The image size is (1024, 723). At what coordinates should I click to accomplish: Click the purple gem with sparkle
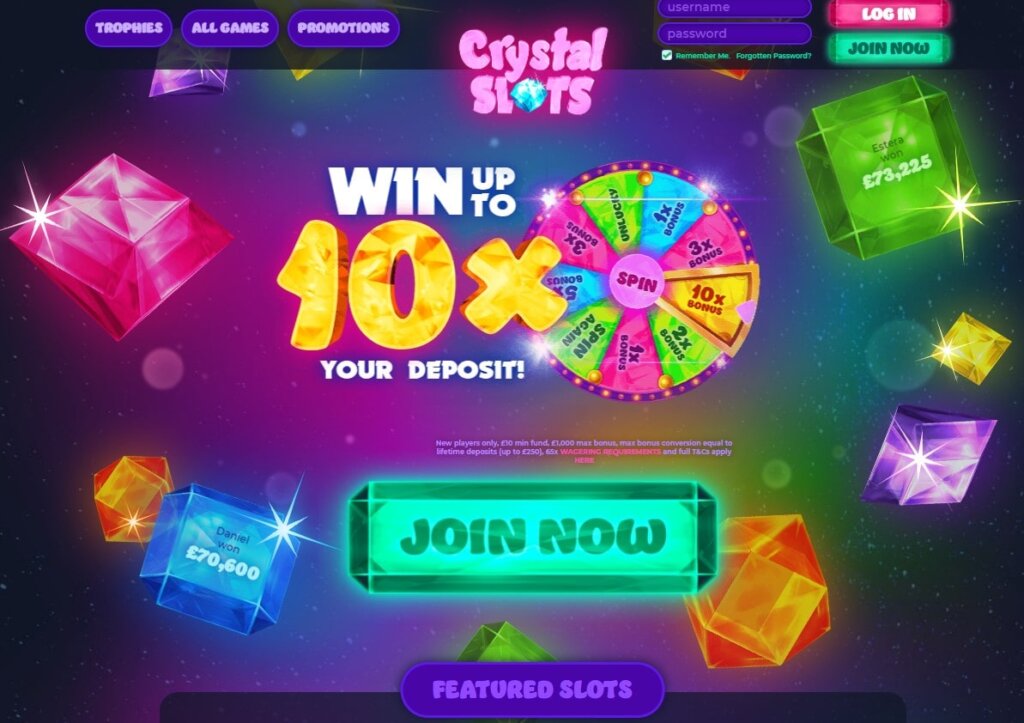coord(929,455)
